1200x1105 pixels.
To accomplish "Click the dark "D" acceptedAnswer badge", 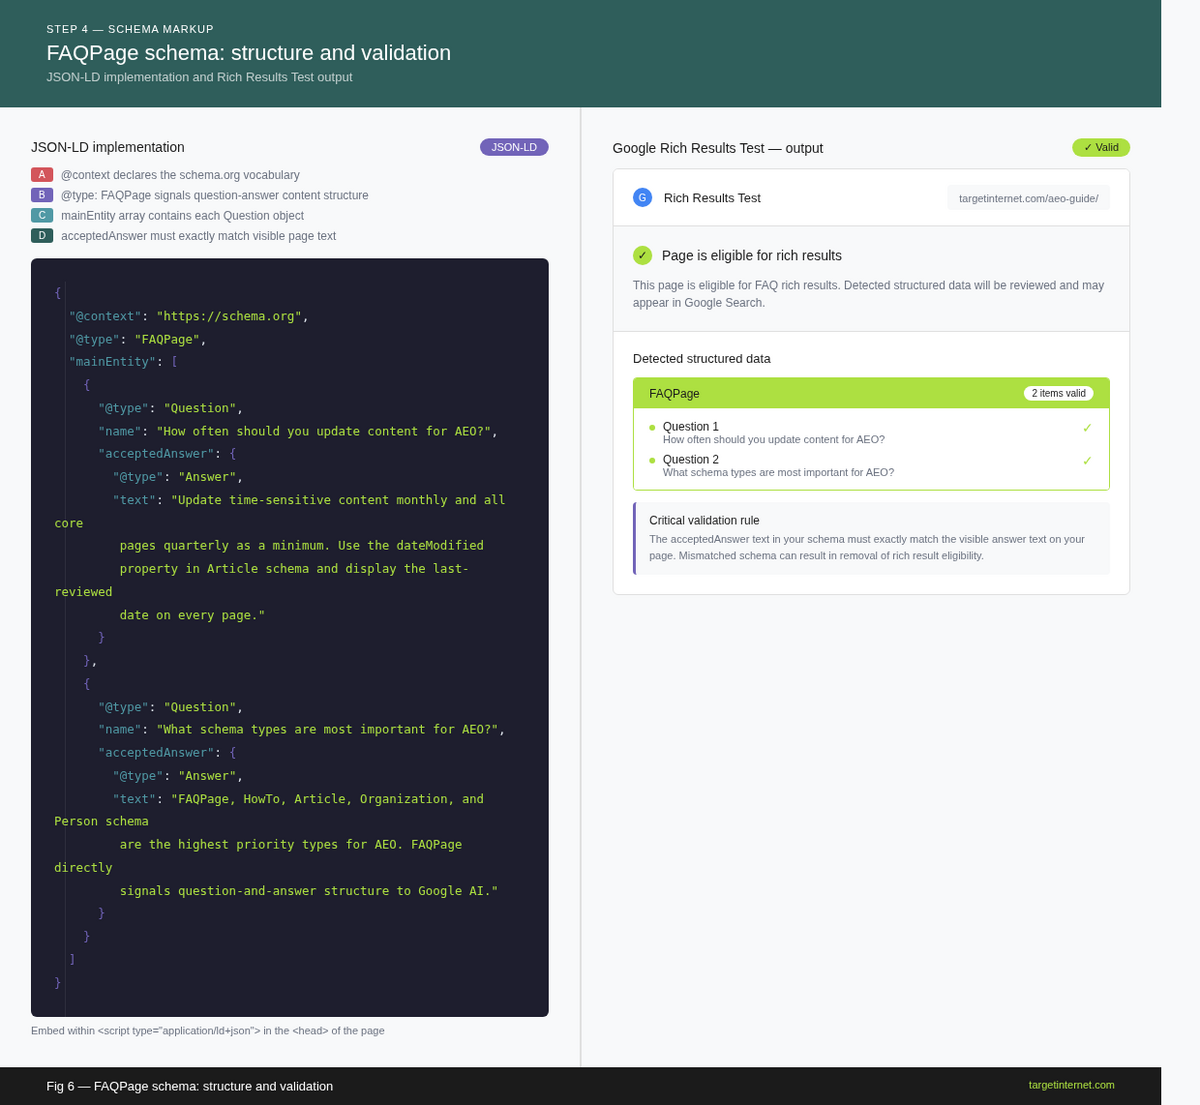I will [x=40, y=235].
